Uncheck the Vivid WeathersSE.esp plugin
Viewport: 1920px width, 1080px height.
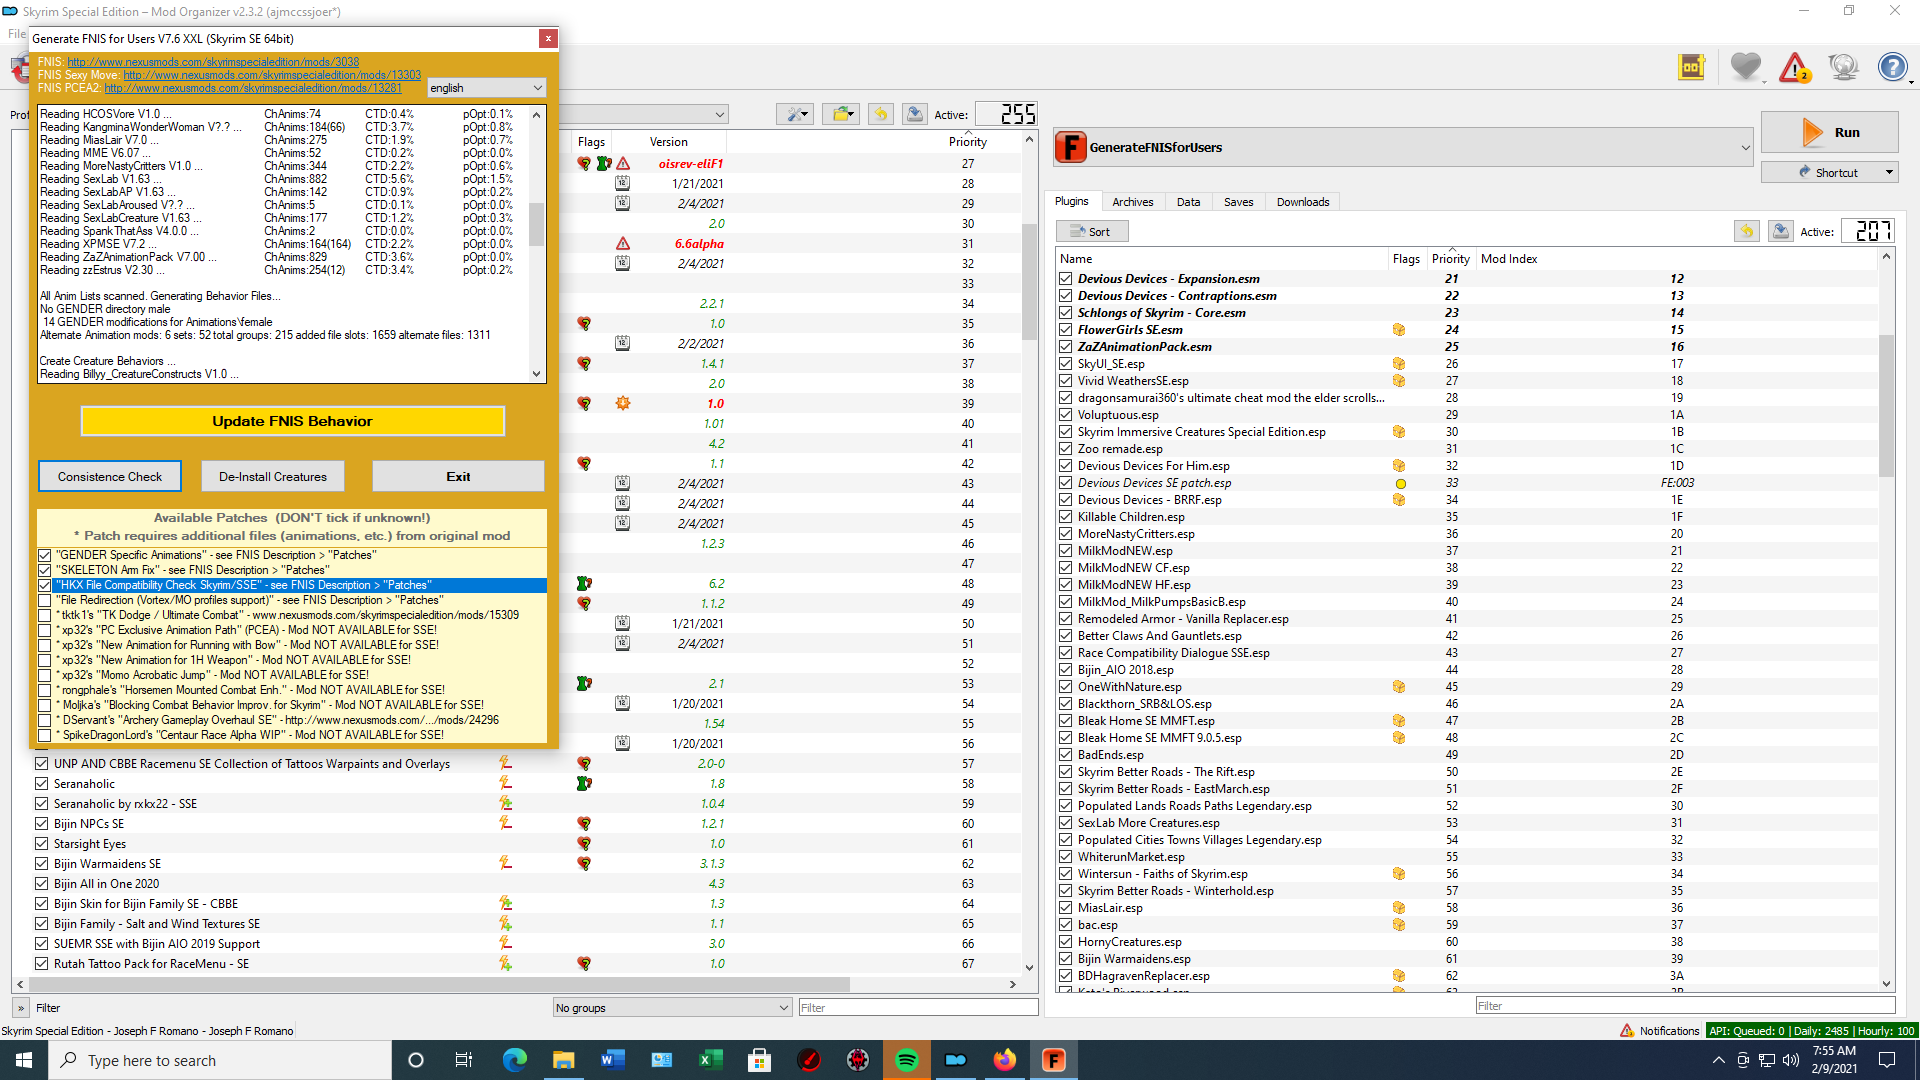click(1066, 381)
